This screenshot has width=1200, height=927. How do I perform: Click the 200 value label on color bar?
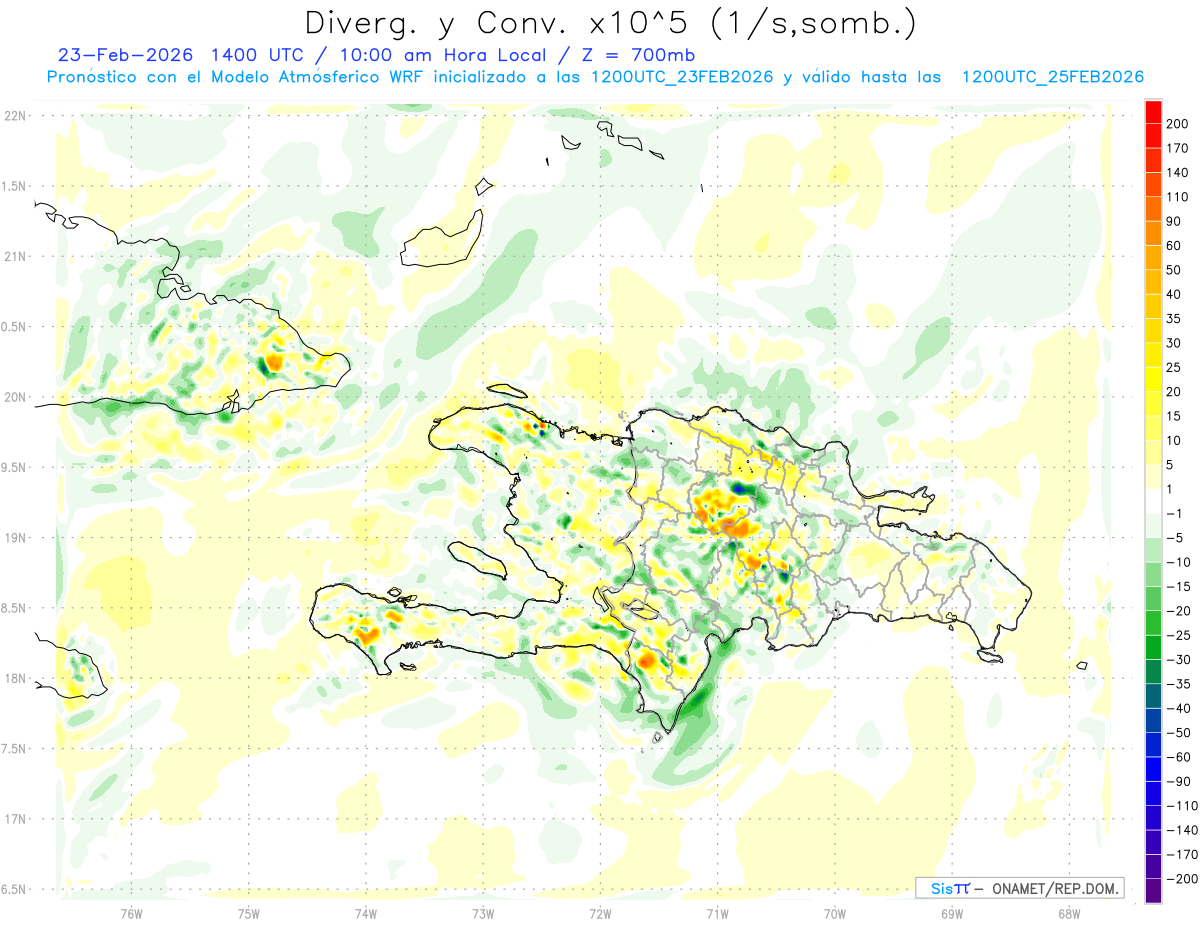1177,124
